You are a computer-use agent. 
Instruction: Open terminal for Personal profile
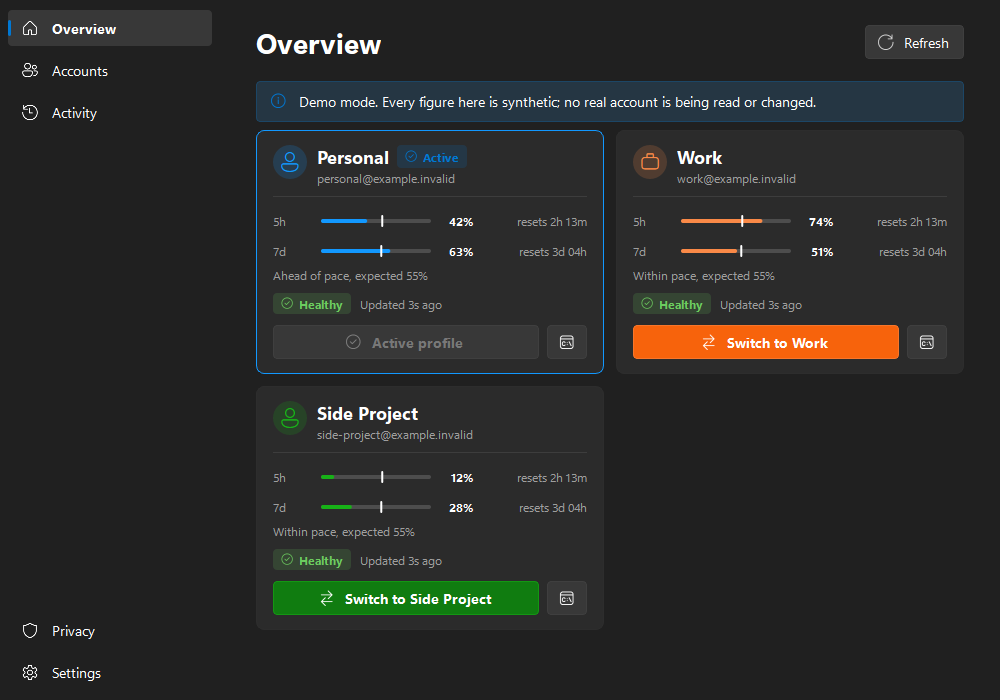pos(567,342)
